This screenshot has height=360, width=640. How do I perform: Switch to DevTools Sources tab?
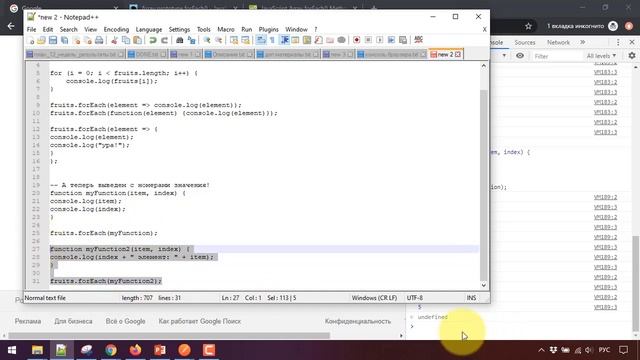tap(524, 42)
